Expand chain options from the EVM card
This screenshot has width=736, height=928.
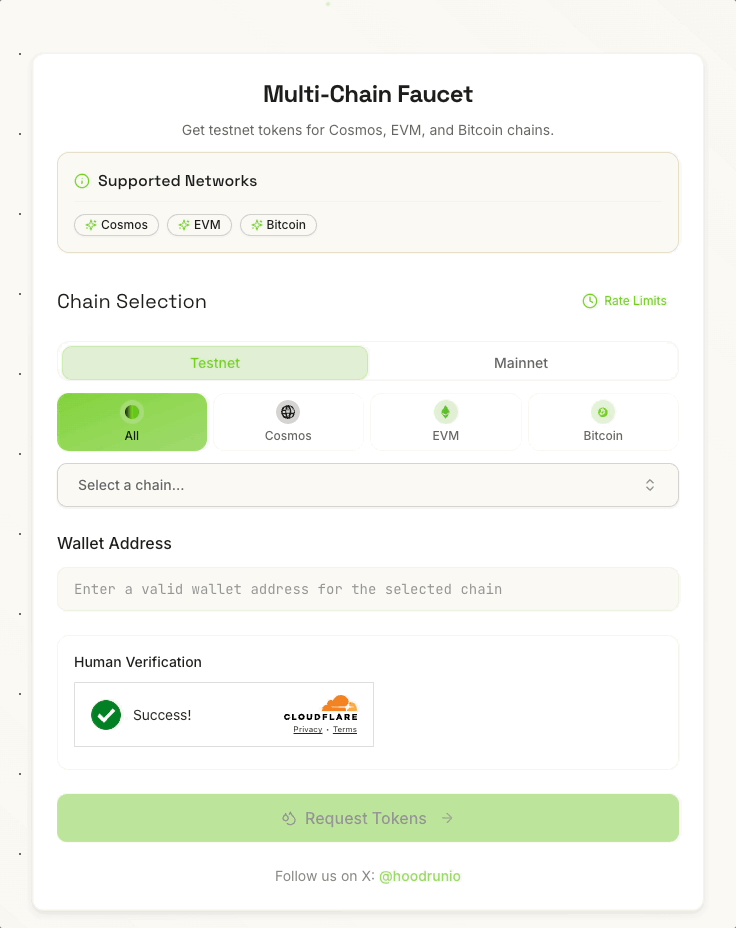pyautogui.click(x=445, y=422)
